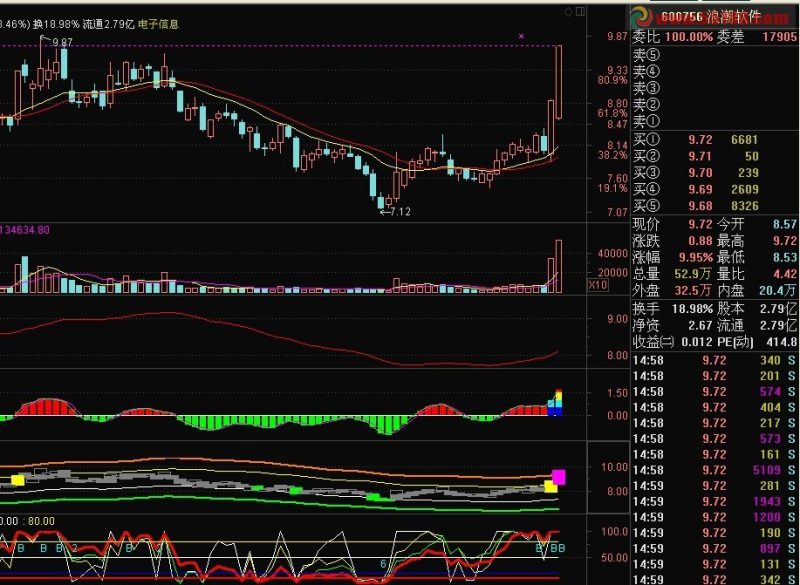The image size is (800, 585).
Task: Click the 134634.80 volume indicator value
Action: tap(24, 230)
